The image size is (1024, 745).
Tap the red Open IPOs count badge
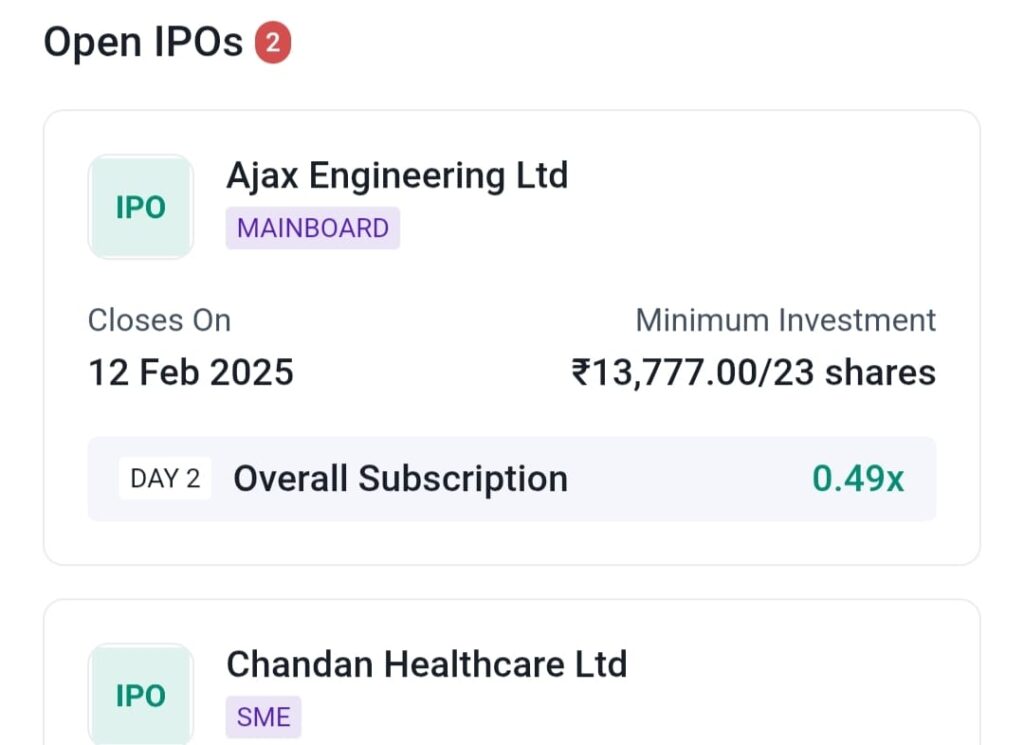pyautogui.click(x=273, y=42)
